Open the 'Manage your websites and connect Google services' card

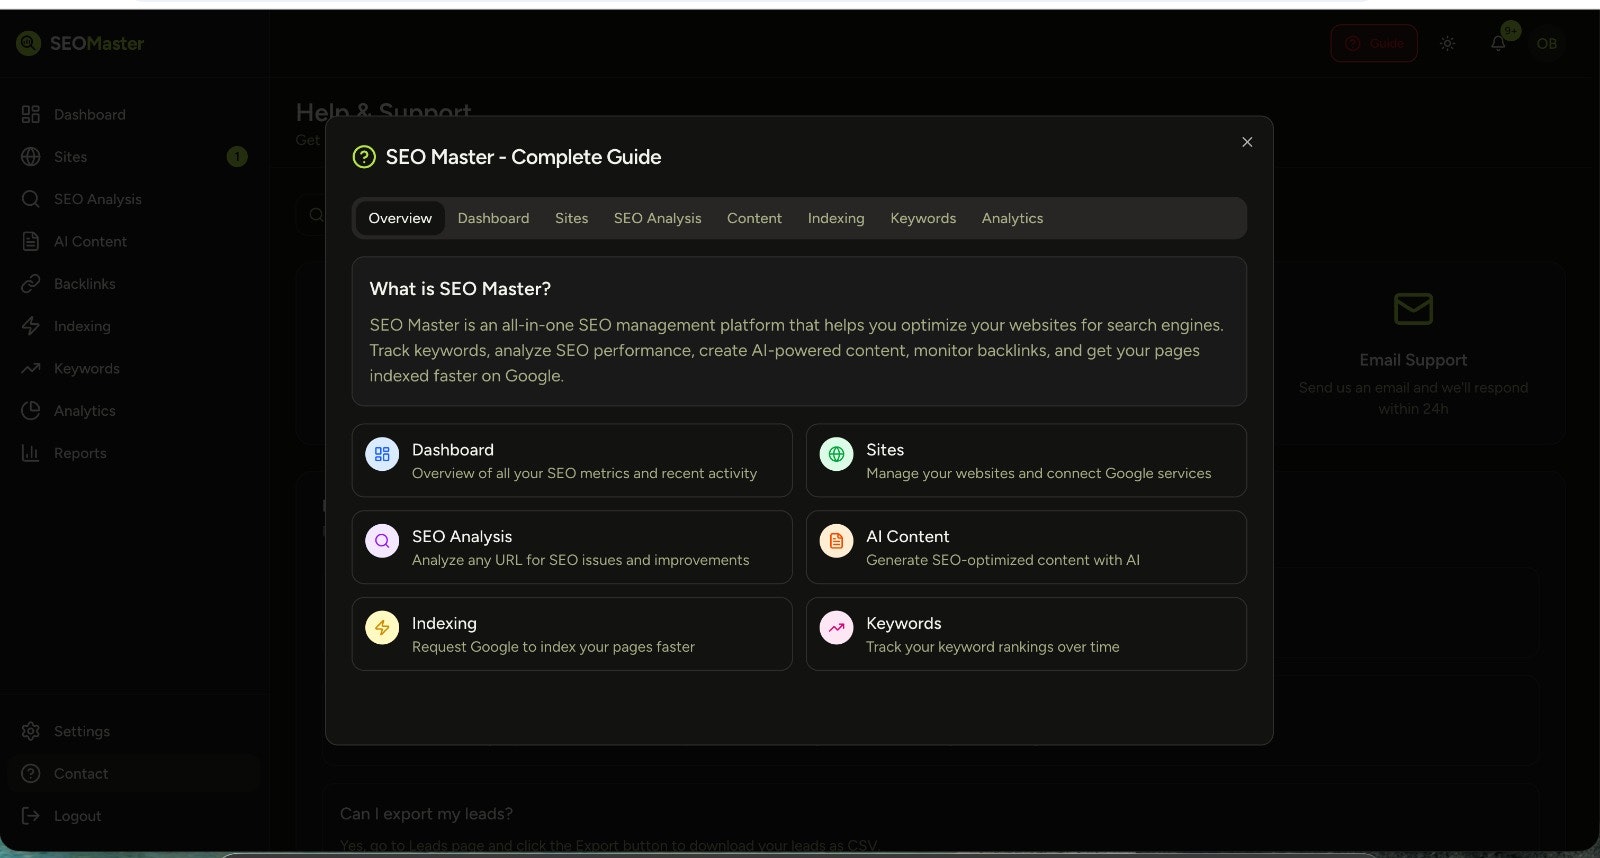point(1026,460)
